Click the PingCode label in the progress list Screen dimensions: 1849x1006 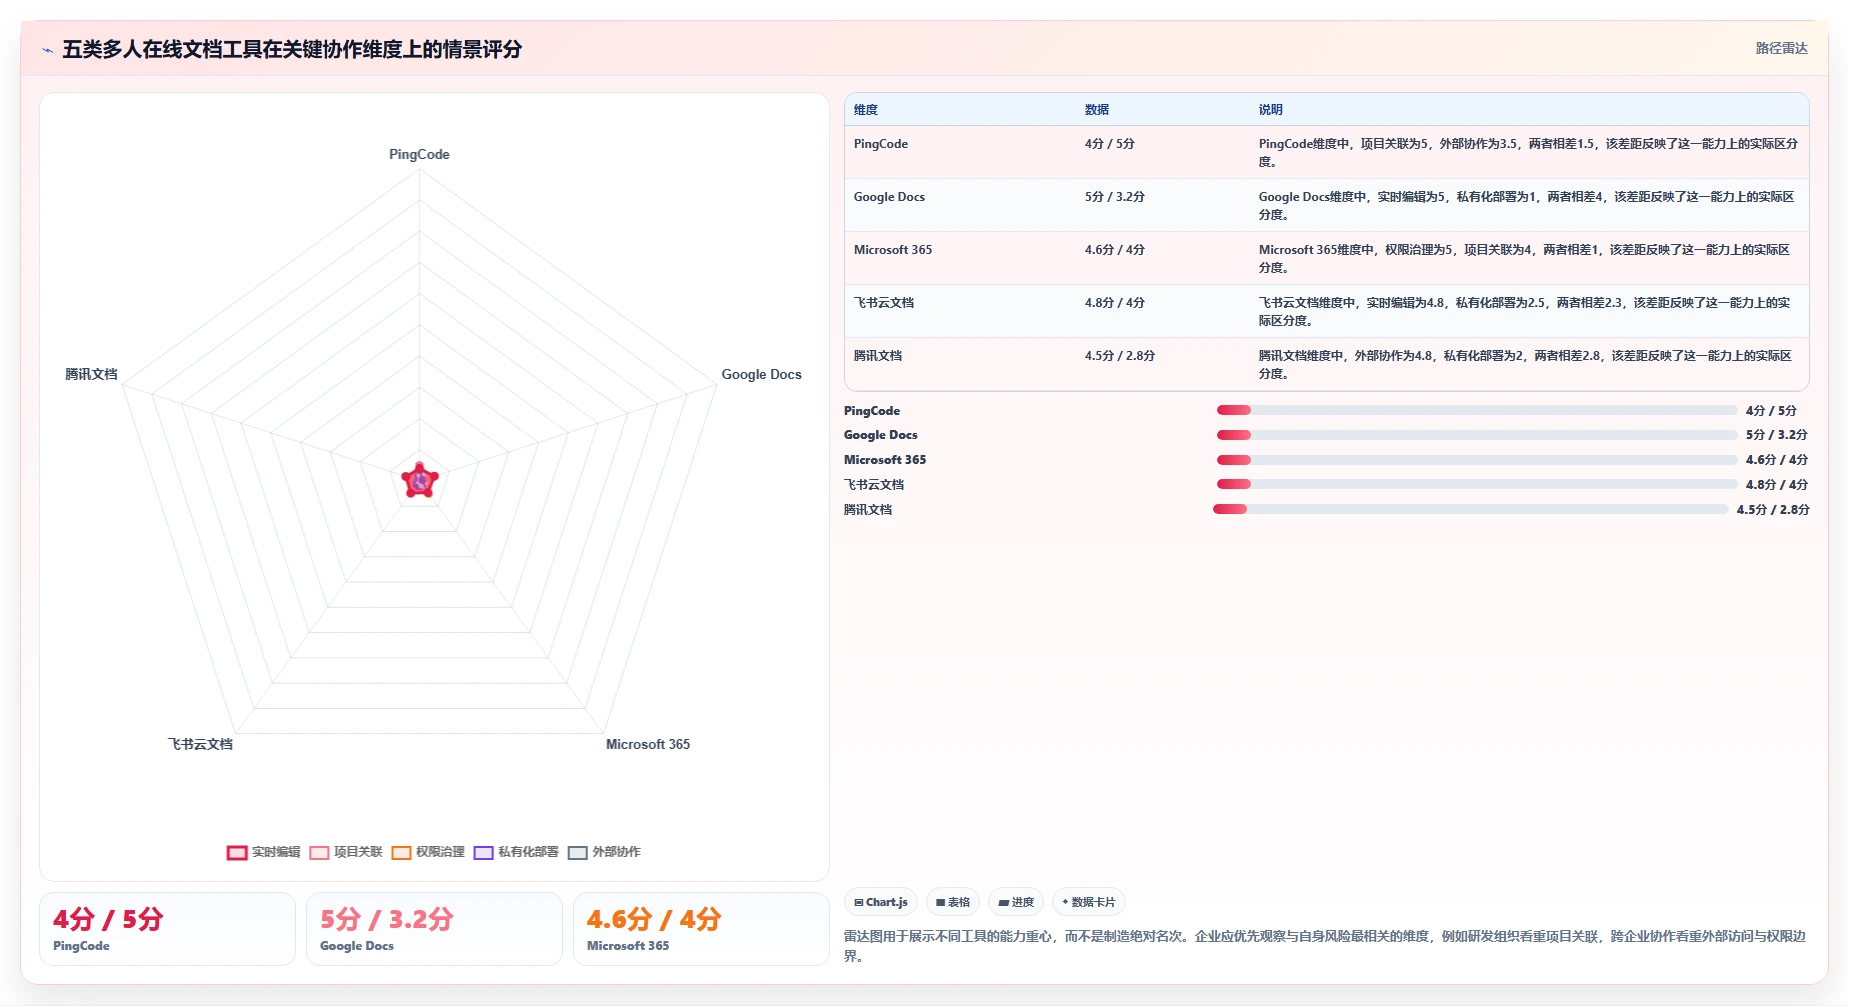pos(872,411)
